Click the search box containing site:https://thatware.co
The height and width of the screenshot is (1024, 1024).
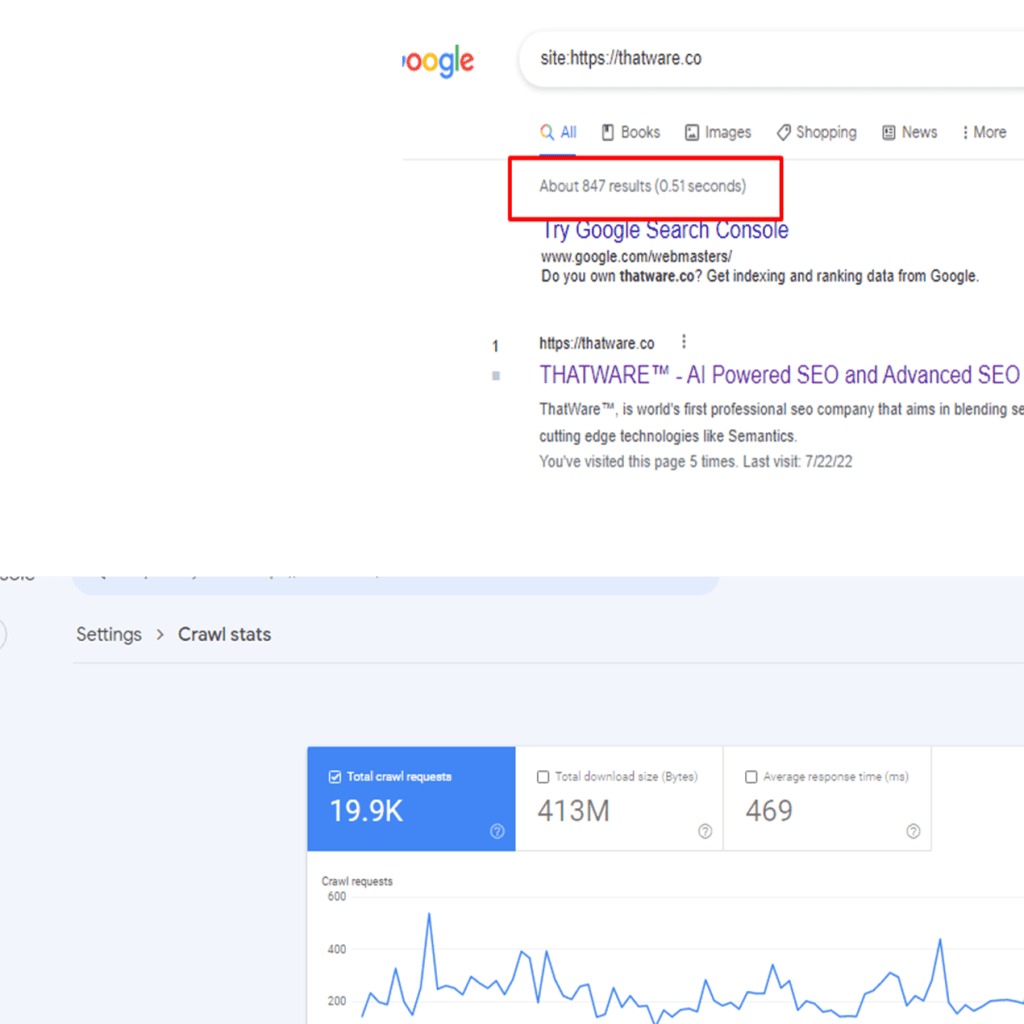pyautogui.click(x=772, y=59)
